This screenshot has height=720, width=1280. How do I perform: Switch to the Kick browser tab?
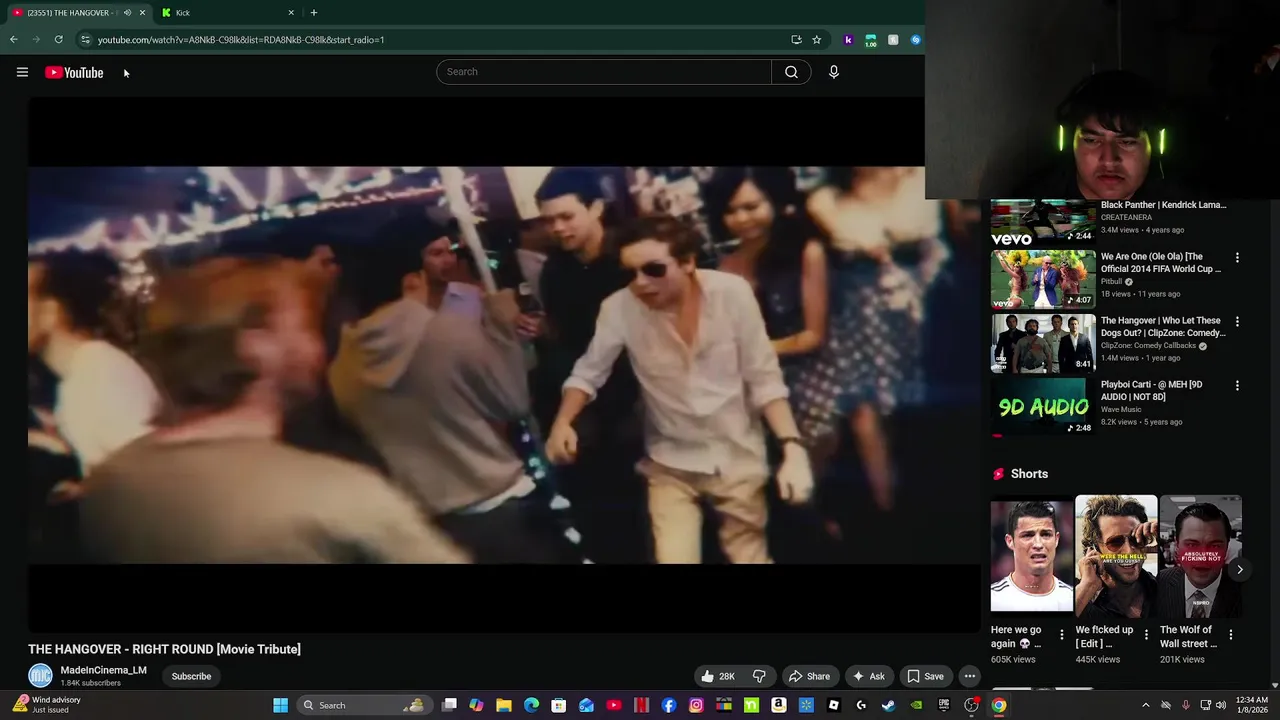(227, 13)
